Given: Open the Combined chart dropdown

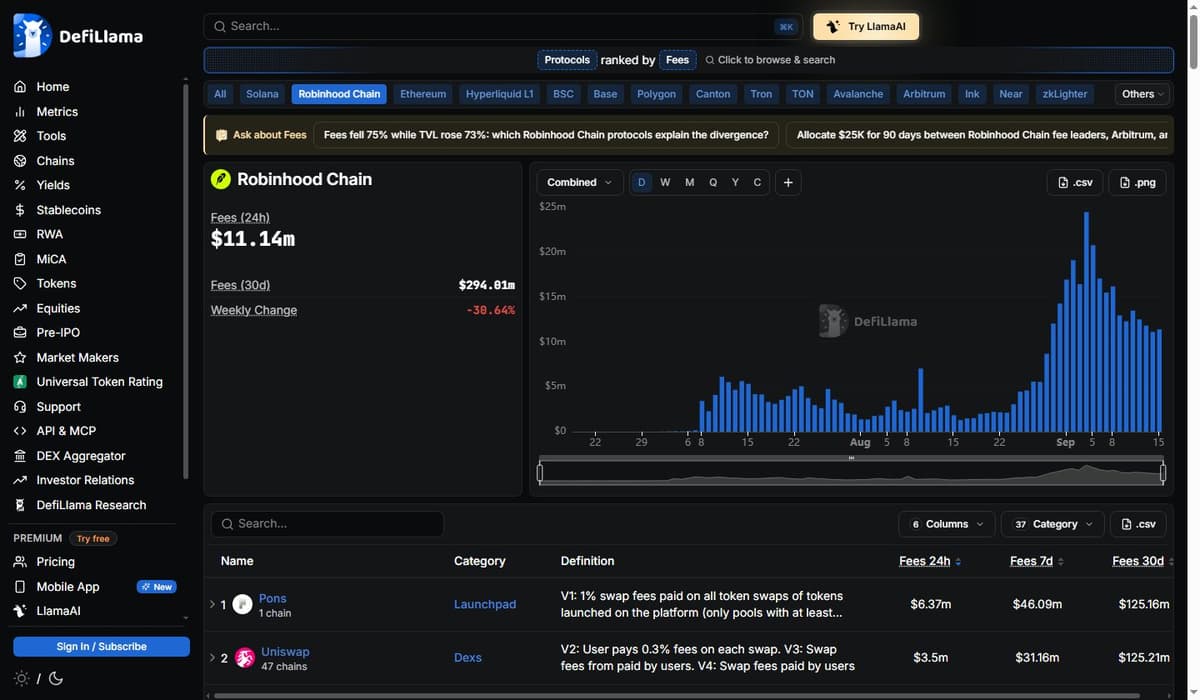Looking at the screenshot, I should coord(580,182).
